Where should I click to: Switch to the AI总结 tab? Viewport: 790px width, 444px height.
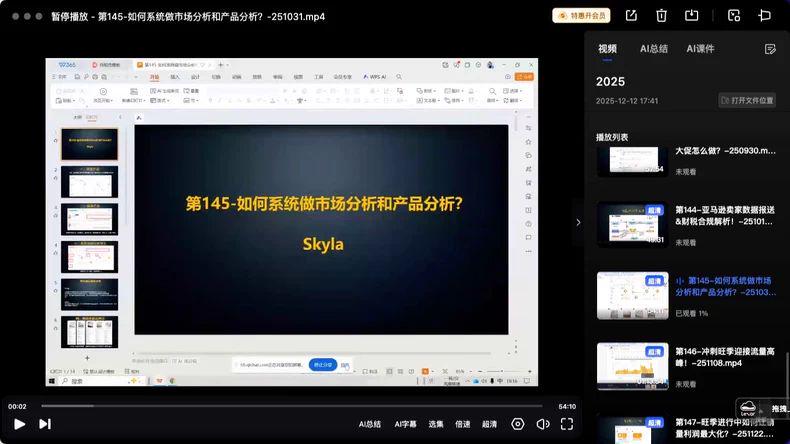pyautogui.click(x=653, y=49)
